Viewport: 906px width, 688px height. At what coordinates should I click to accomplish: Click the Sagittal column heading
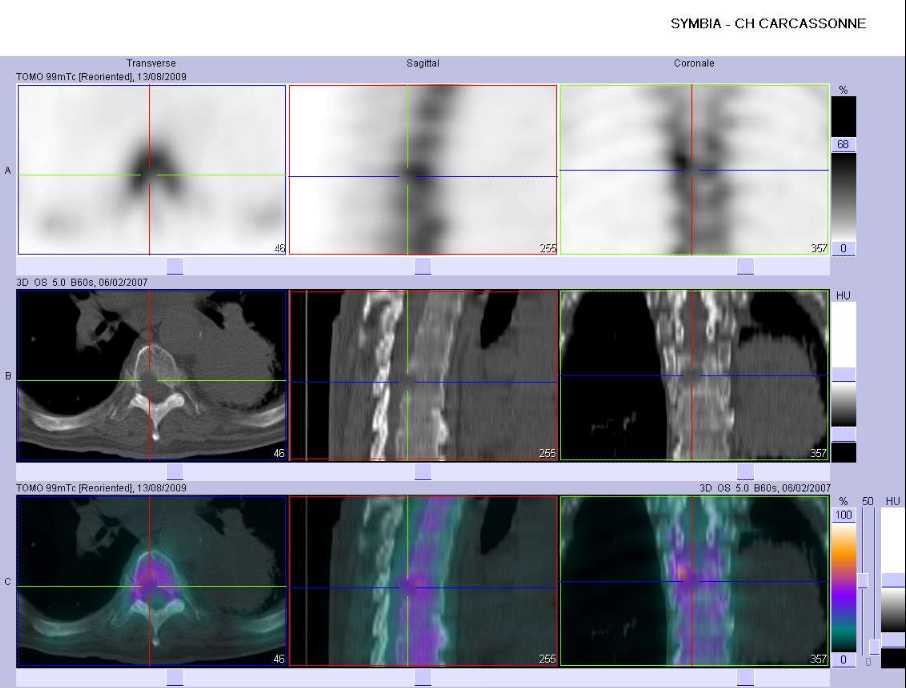point(422,63)
